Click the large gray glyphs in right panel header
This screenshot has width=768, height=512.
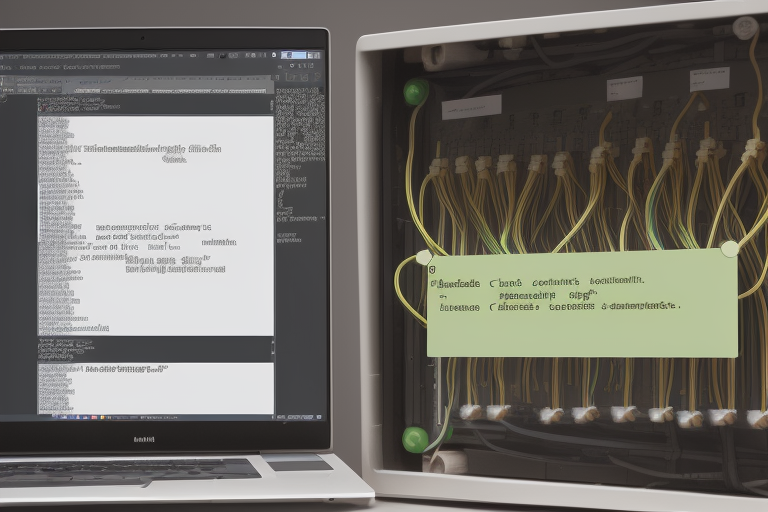pos(300,77)
